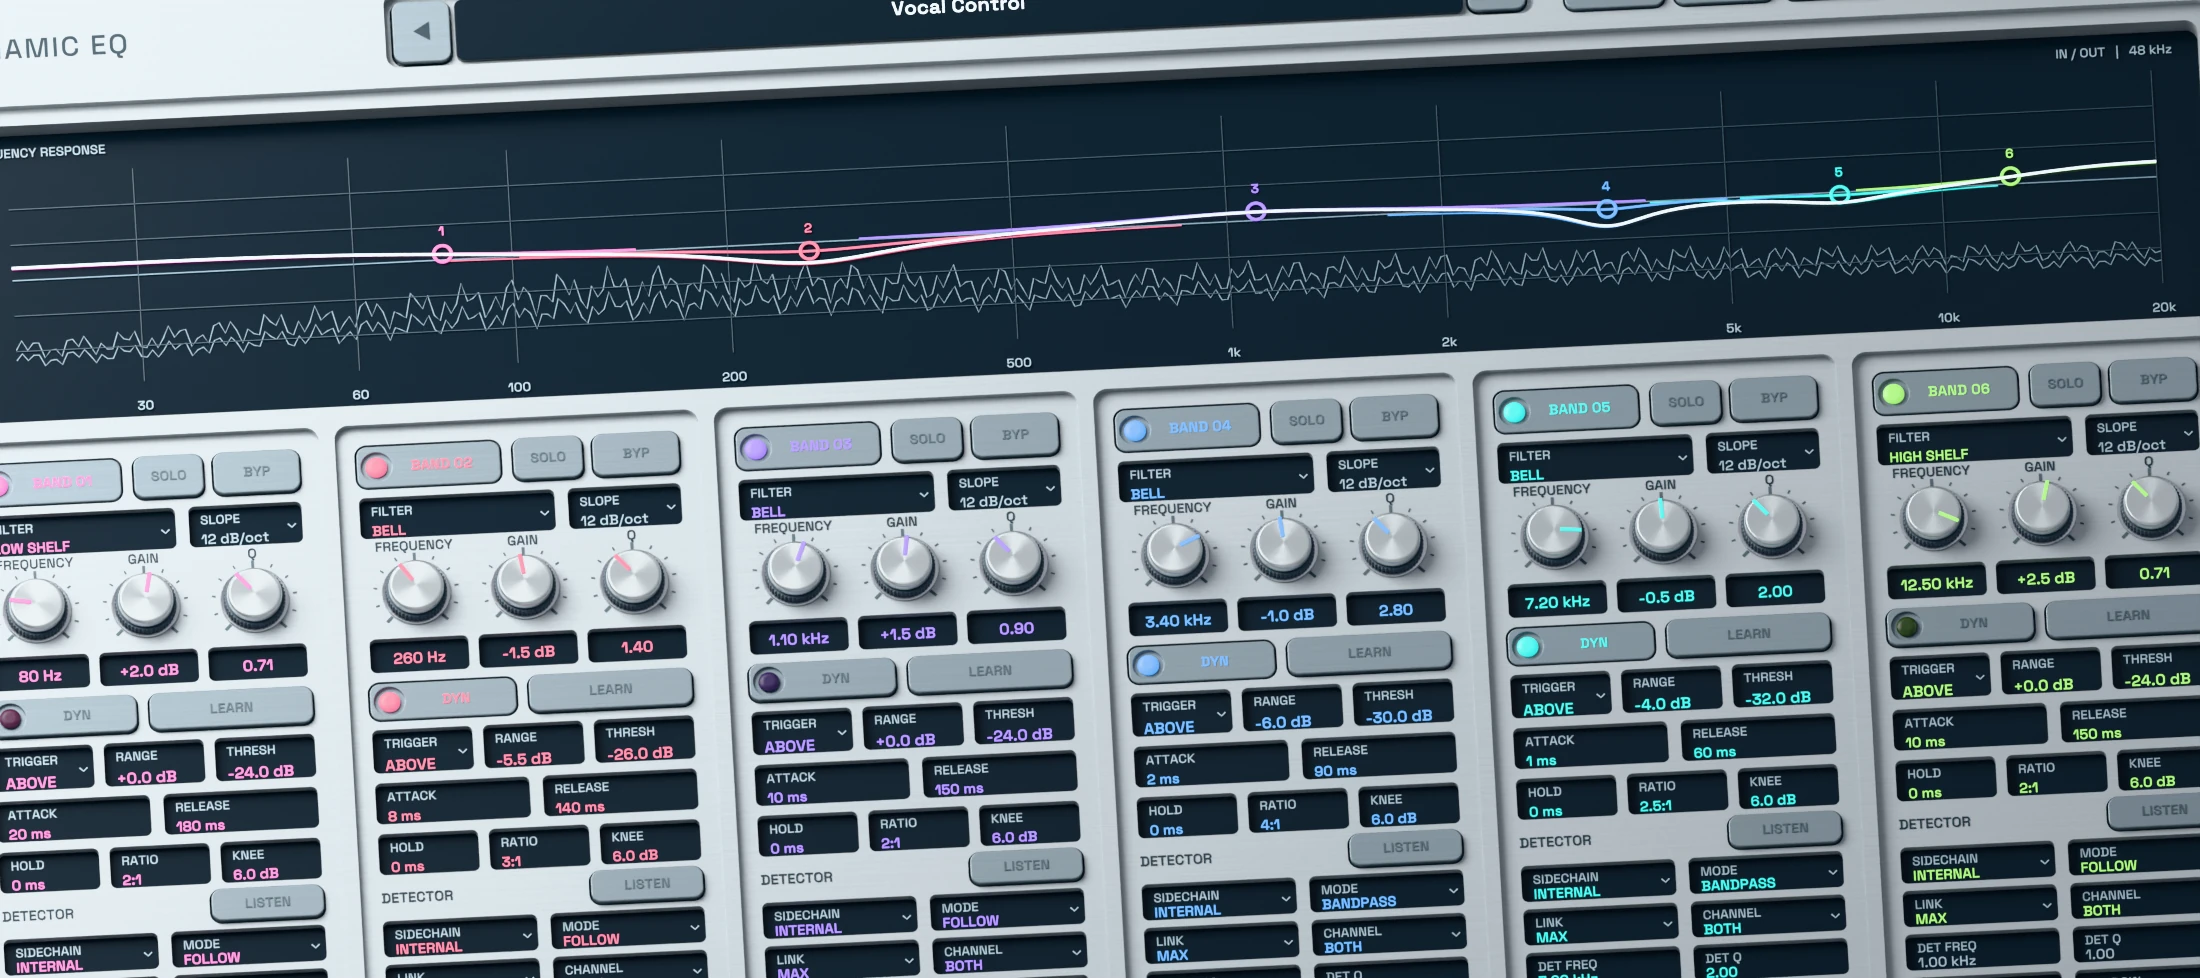Select band node 5 on the frequency graph

tap(1839, 195)
